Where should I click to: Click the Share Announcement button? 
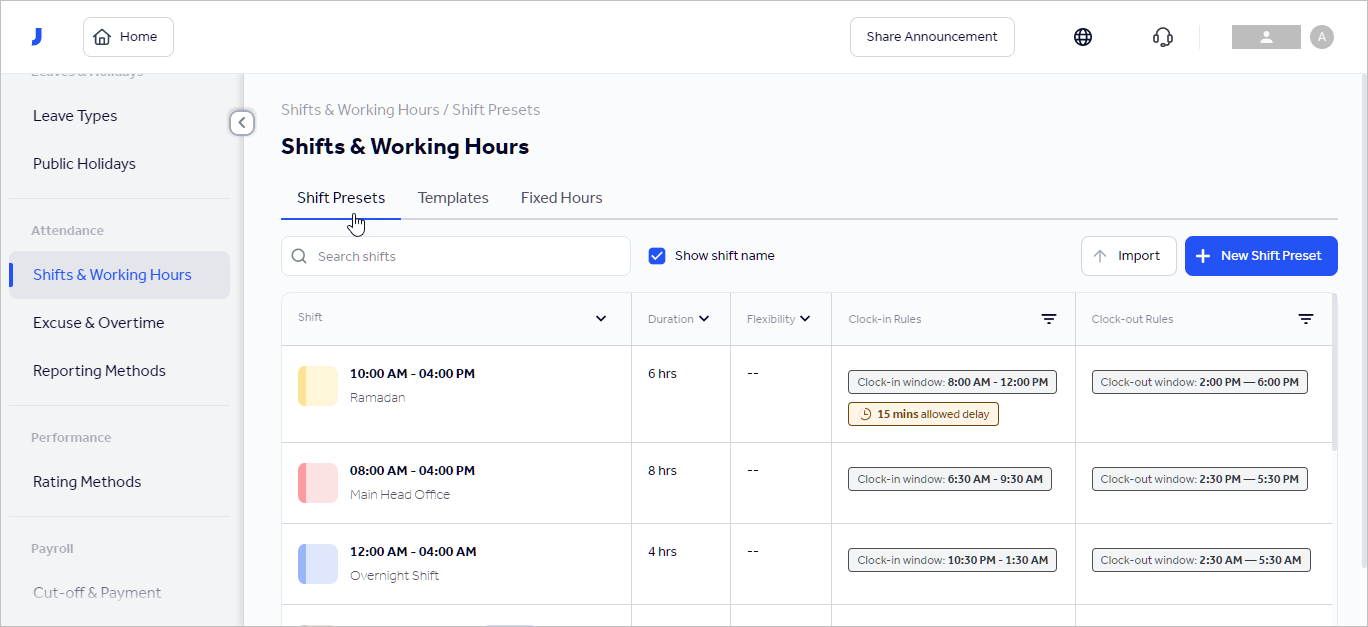click(x=931, y=36)
